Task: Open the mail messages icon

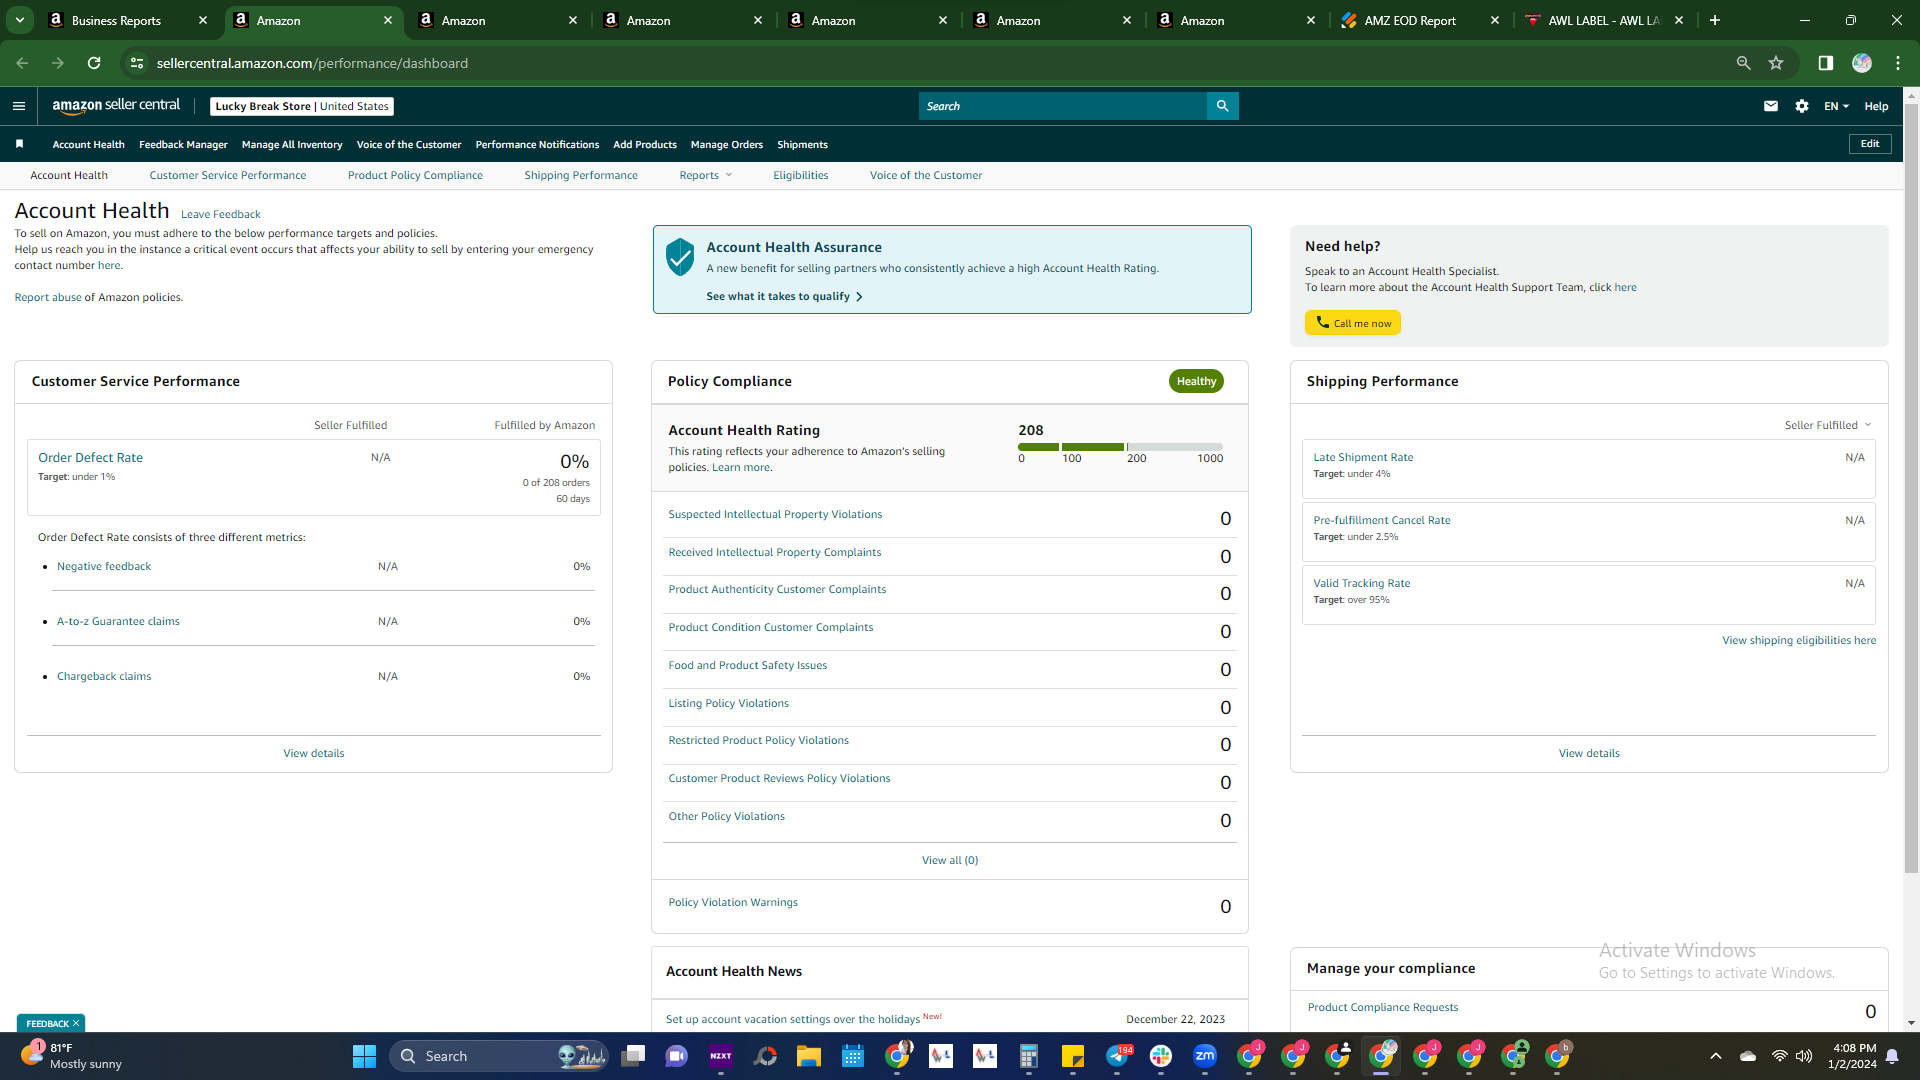Action: pos(1770,106)
